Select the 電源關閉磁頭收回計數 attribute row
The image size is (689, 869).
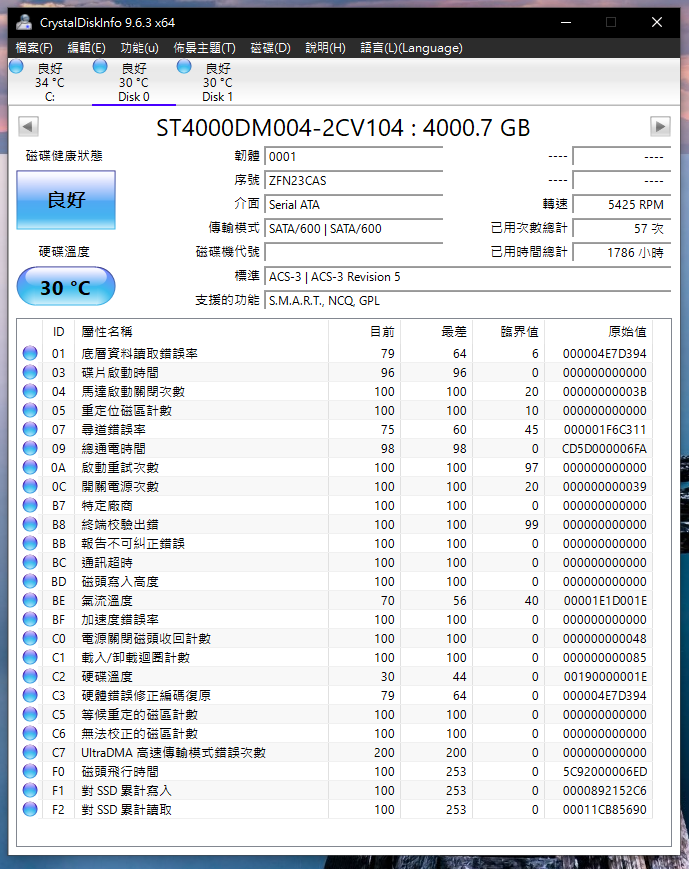(x=336, y=638)
